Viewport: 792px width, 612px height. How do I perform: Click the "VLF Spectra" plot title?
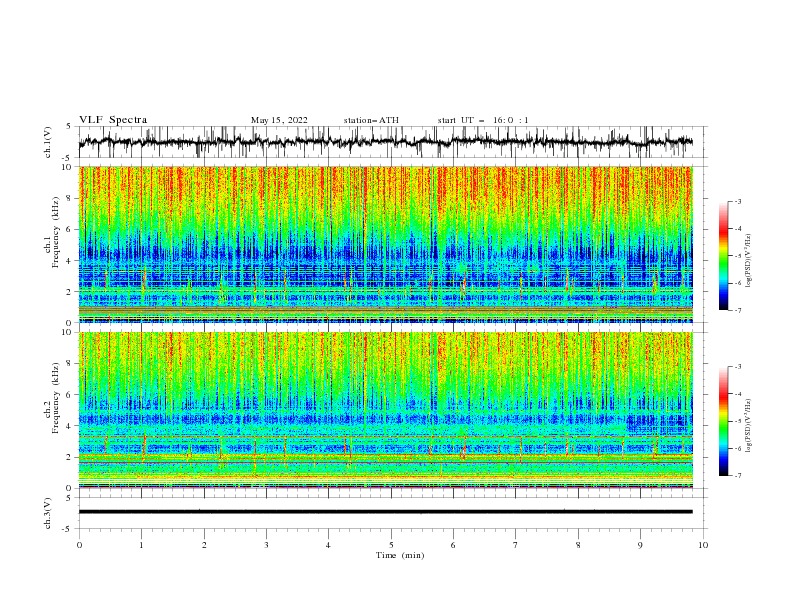coord(113,120)
